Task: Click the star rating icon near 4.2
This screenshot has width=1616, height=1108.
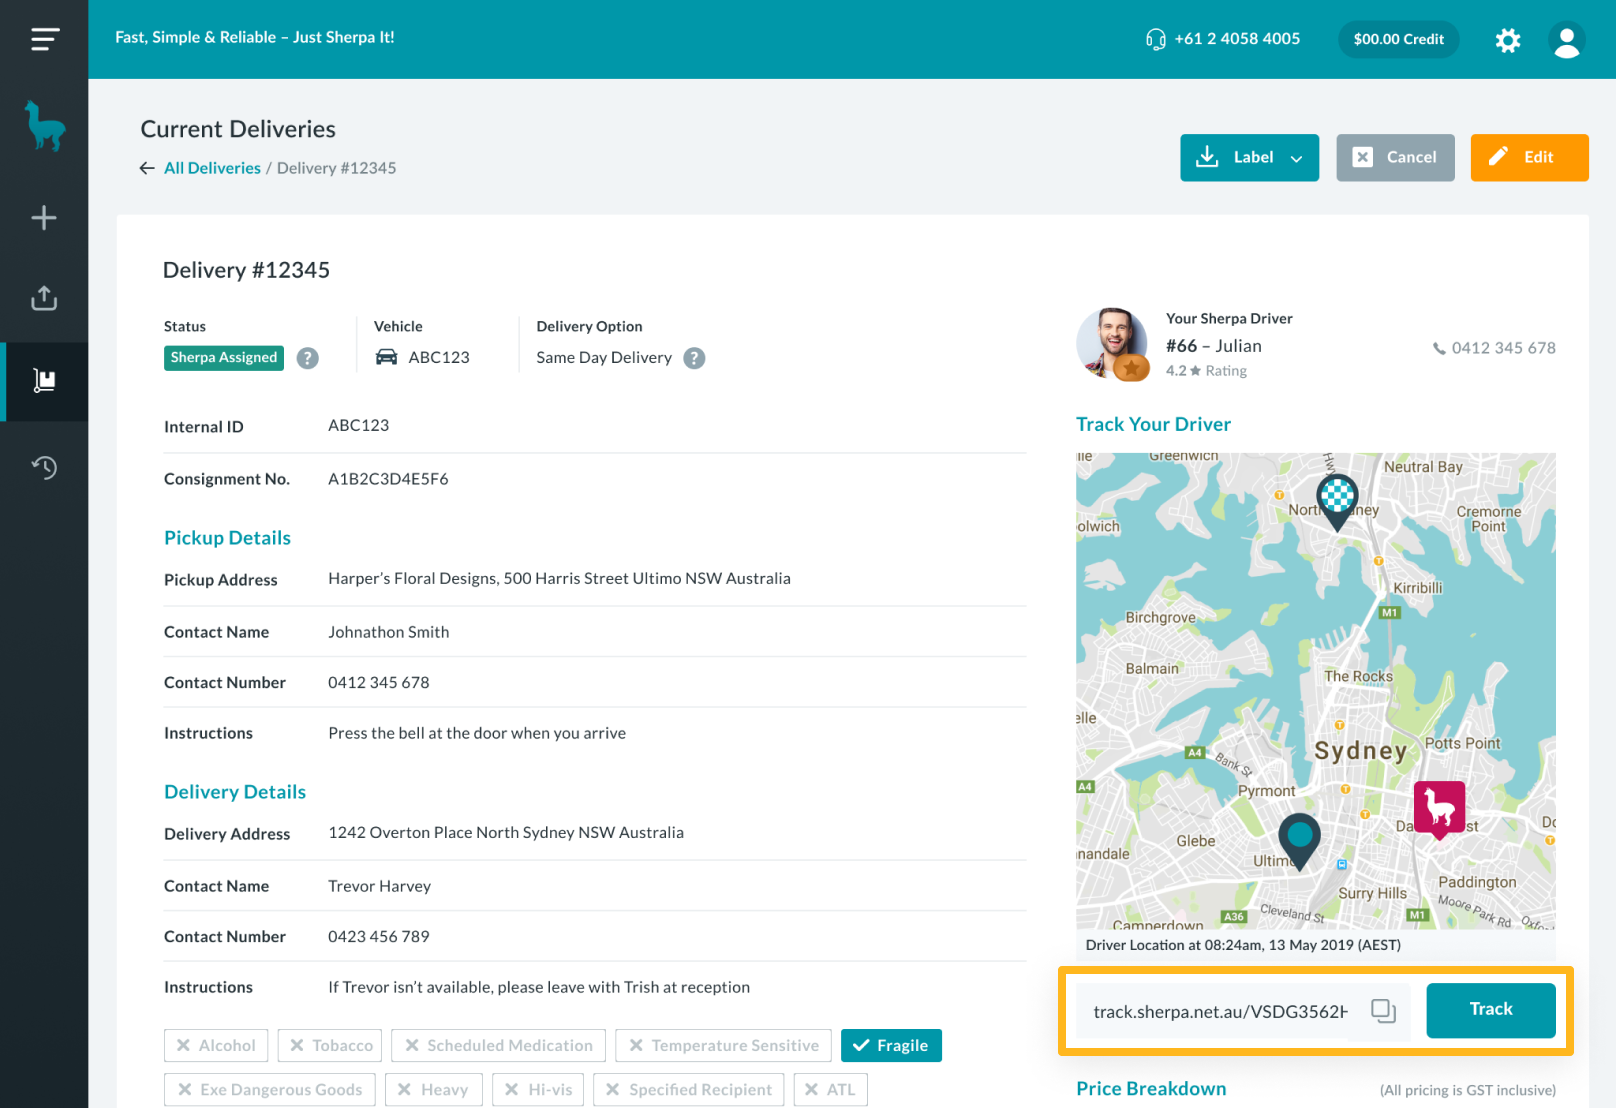Action: click(x=1196, y=371)
